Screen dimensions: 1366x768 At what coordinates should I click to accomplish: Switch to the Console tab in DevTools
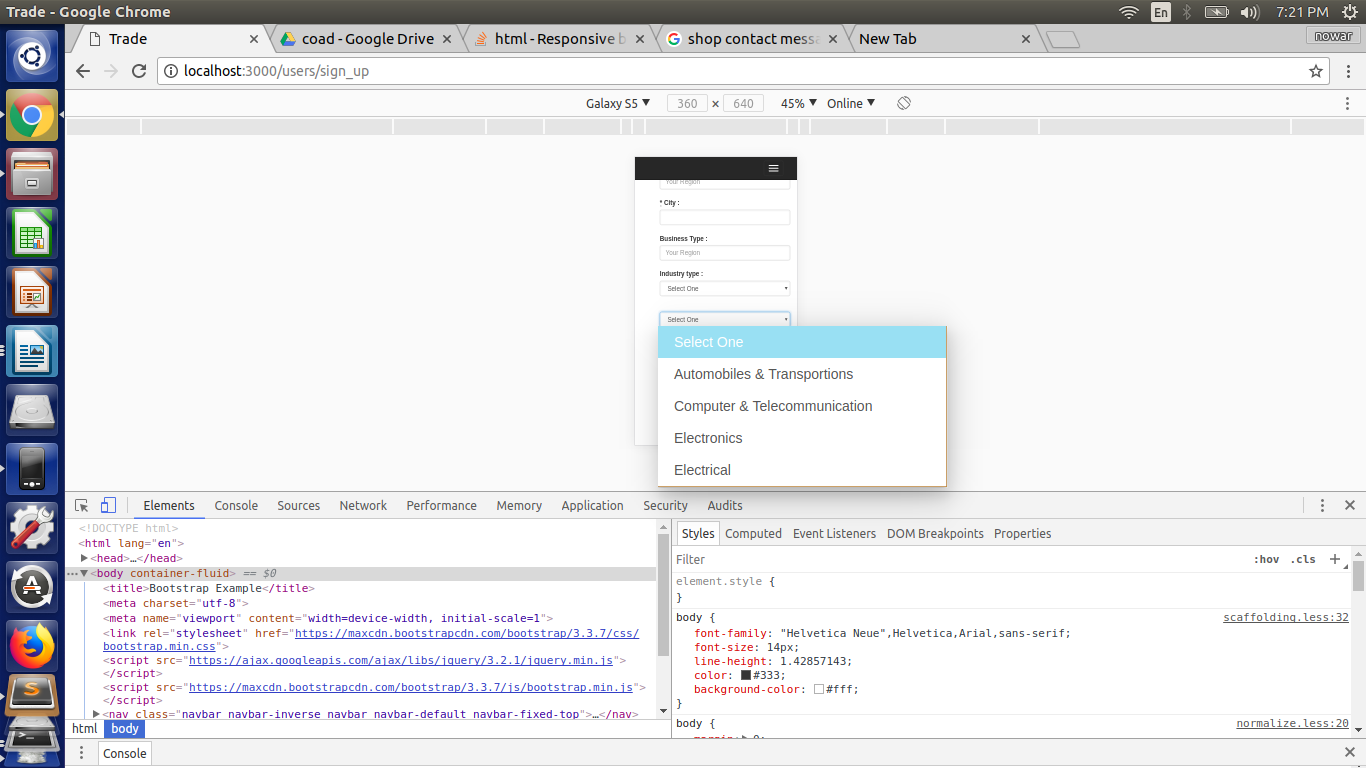[x=236, y=506]
